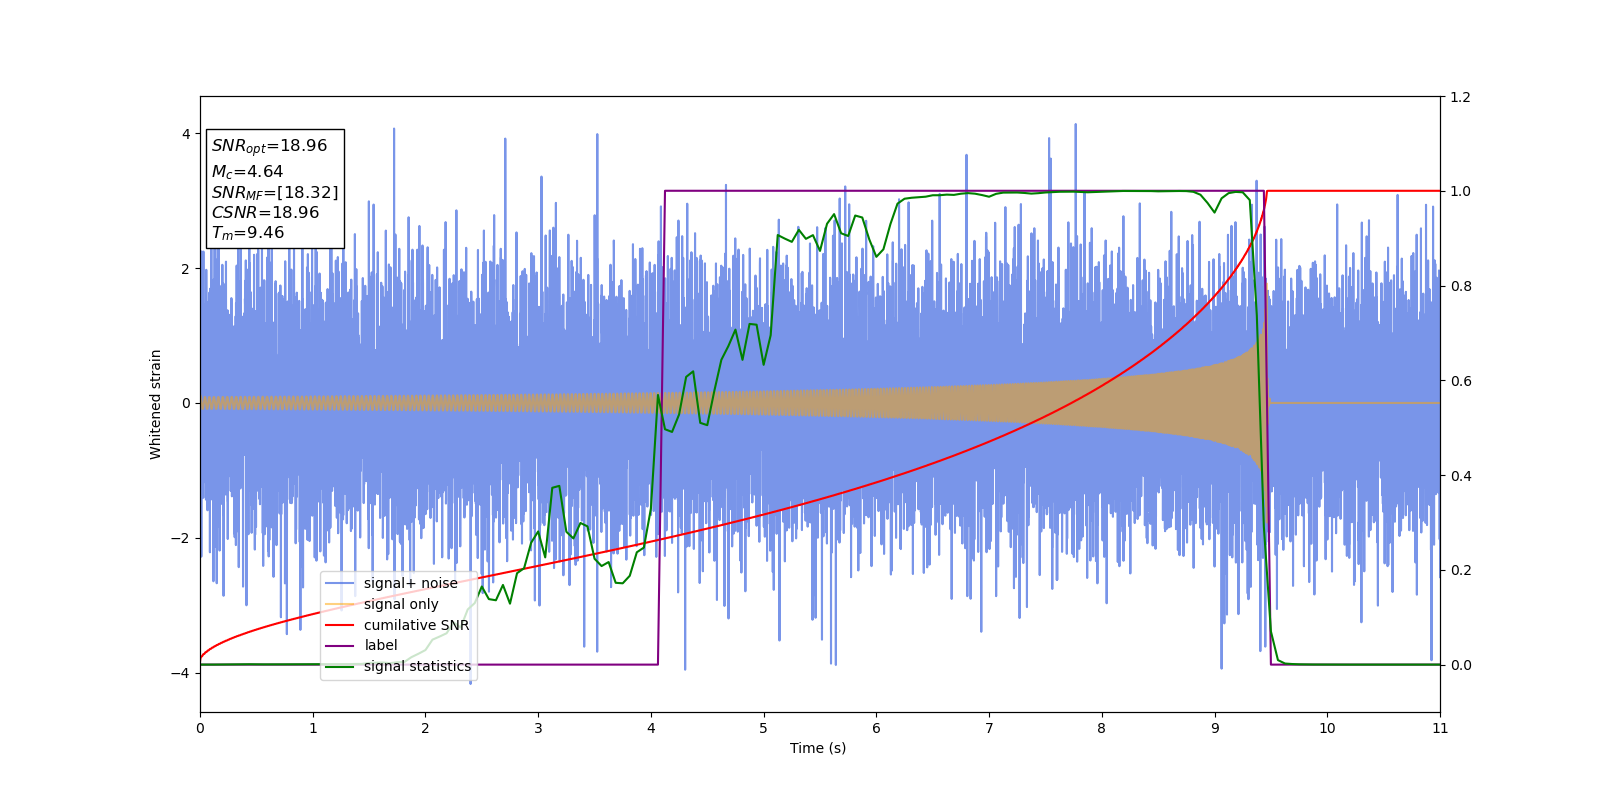The height and width of the screenshot is (800, 1600).
Task: Click the x-axis tick label 9
Action: click(1215, 728)
